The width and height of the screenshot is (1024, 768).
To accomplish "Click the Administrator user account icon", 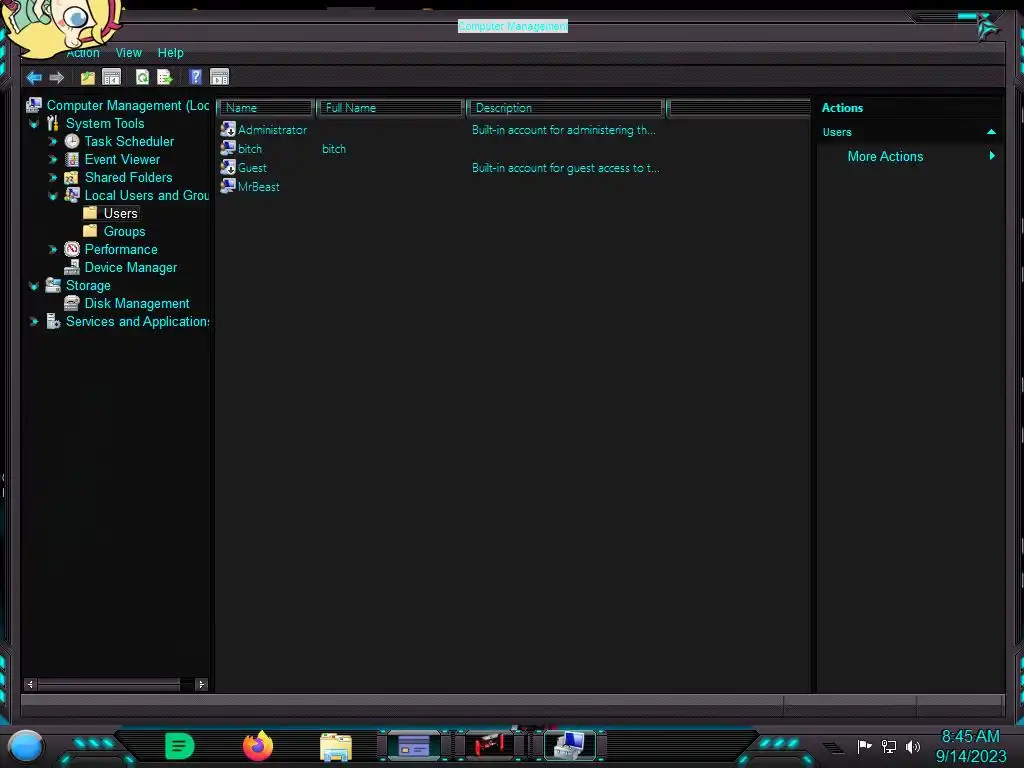I will [x=228, y=129].
